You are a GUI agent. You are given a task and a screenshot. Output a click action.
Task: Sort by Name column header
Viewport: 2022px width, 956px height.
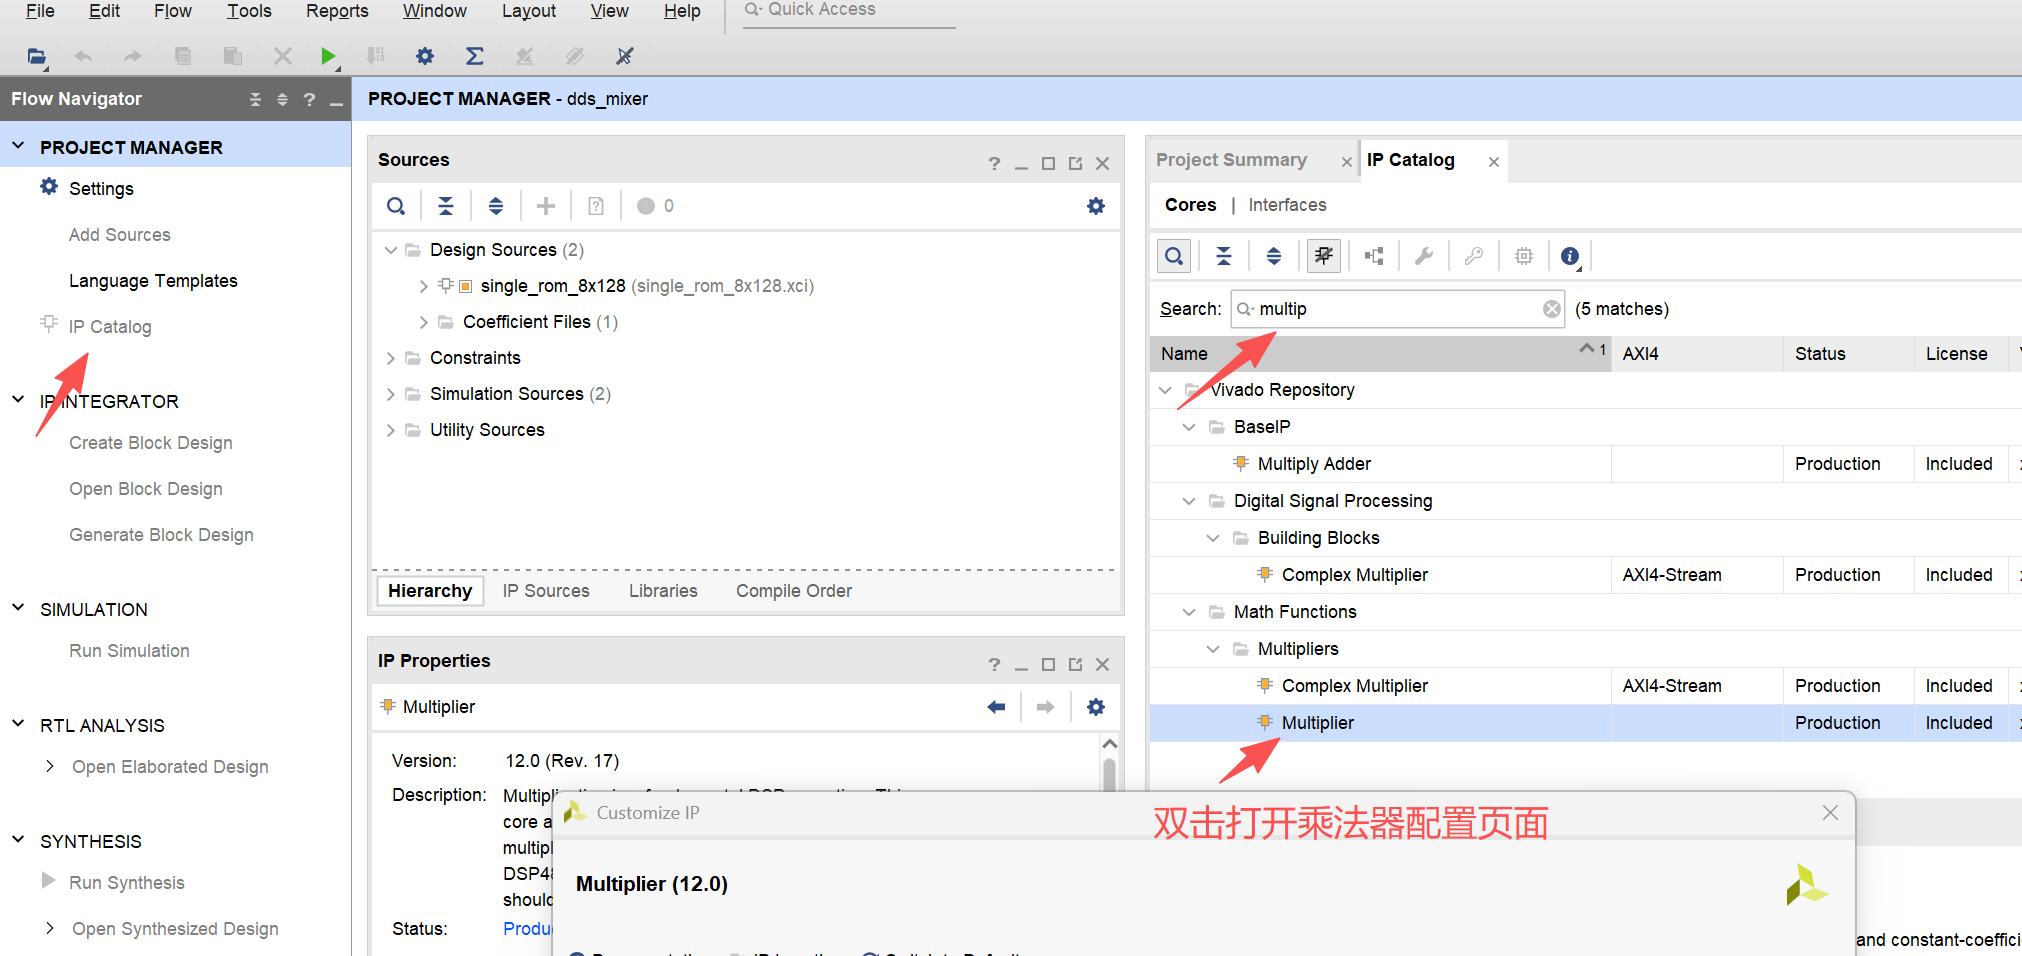1380,354
